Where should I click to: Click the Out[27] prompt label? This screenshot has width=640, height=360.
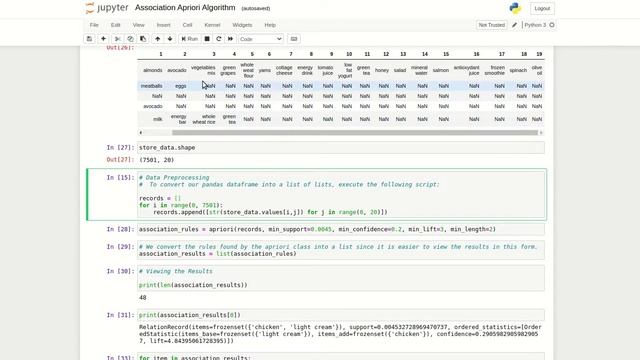120,160
